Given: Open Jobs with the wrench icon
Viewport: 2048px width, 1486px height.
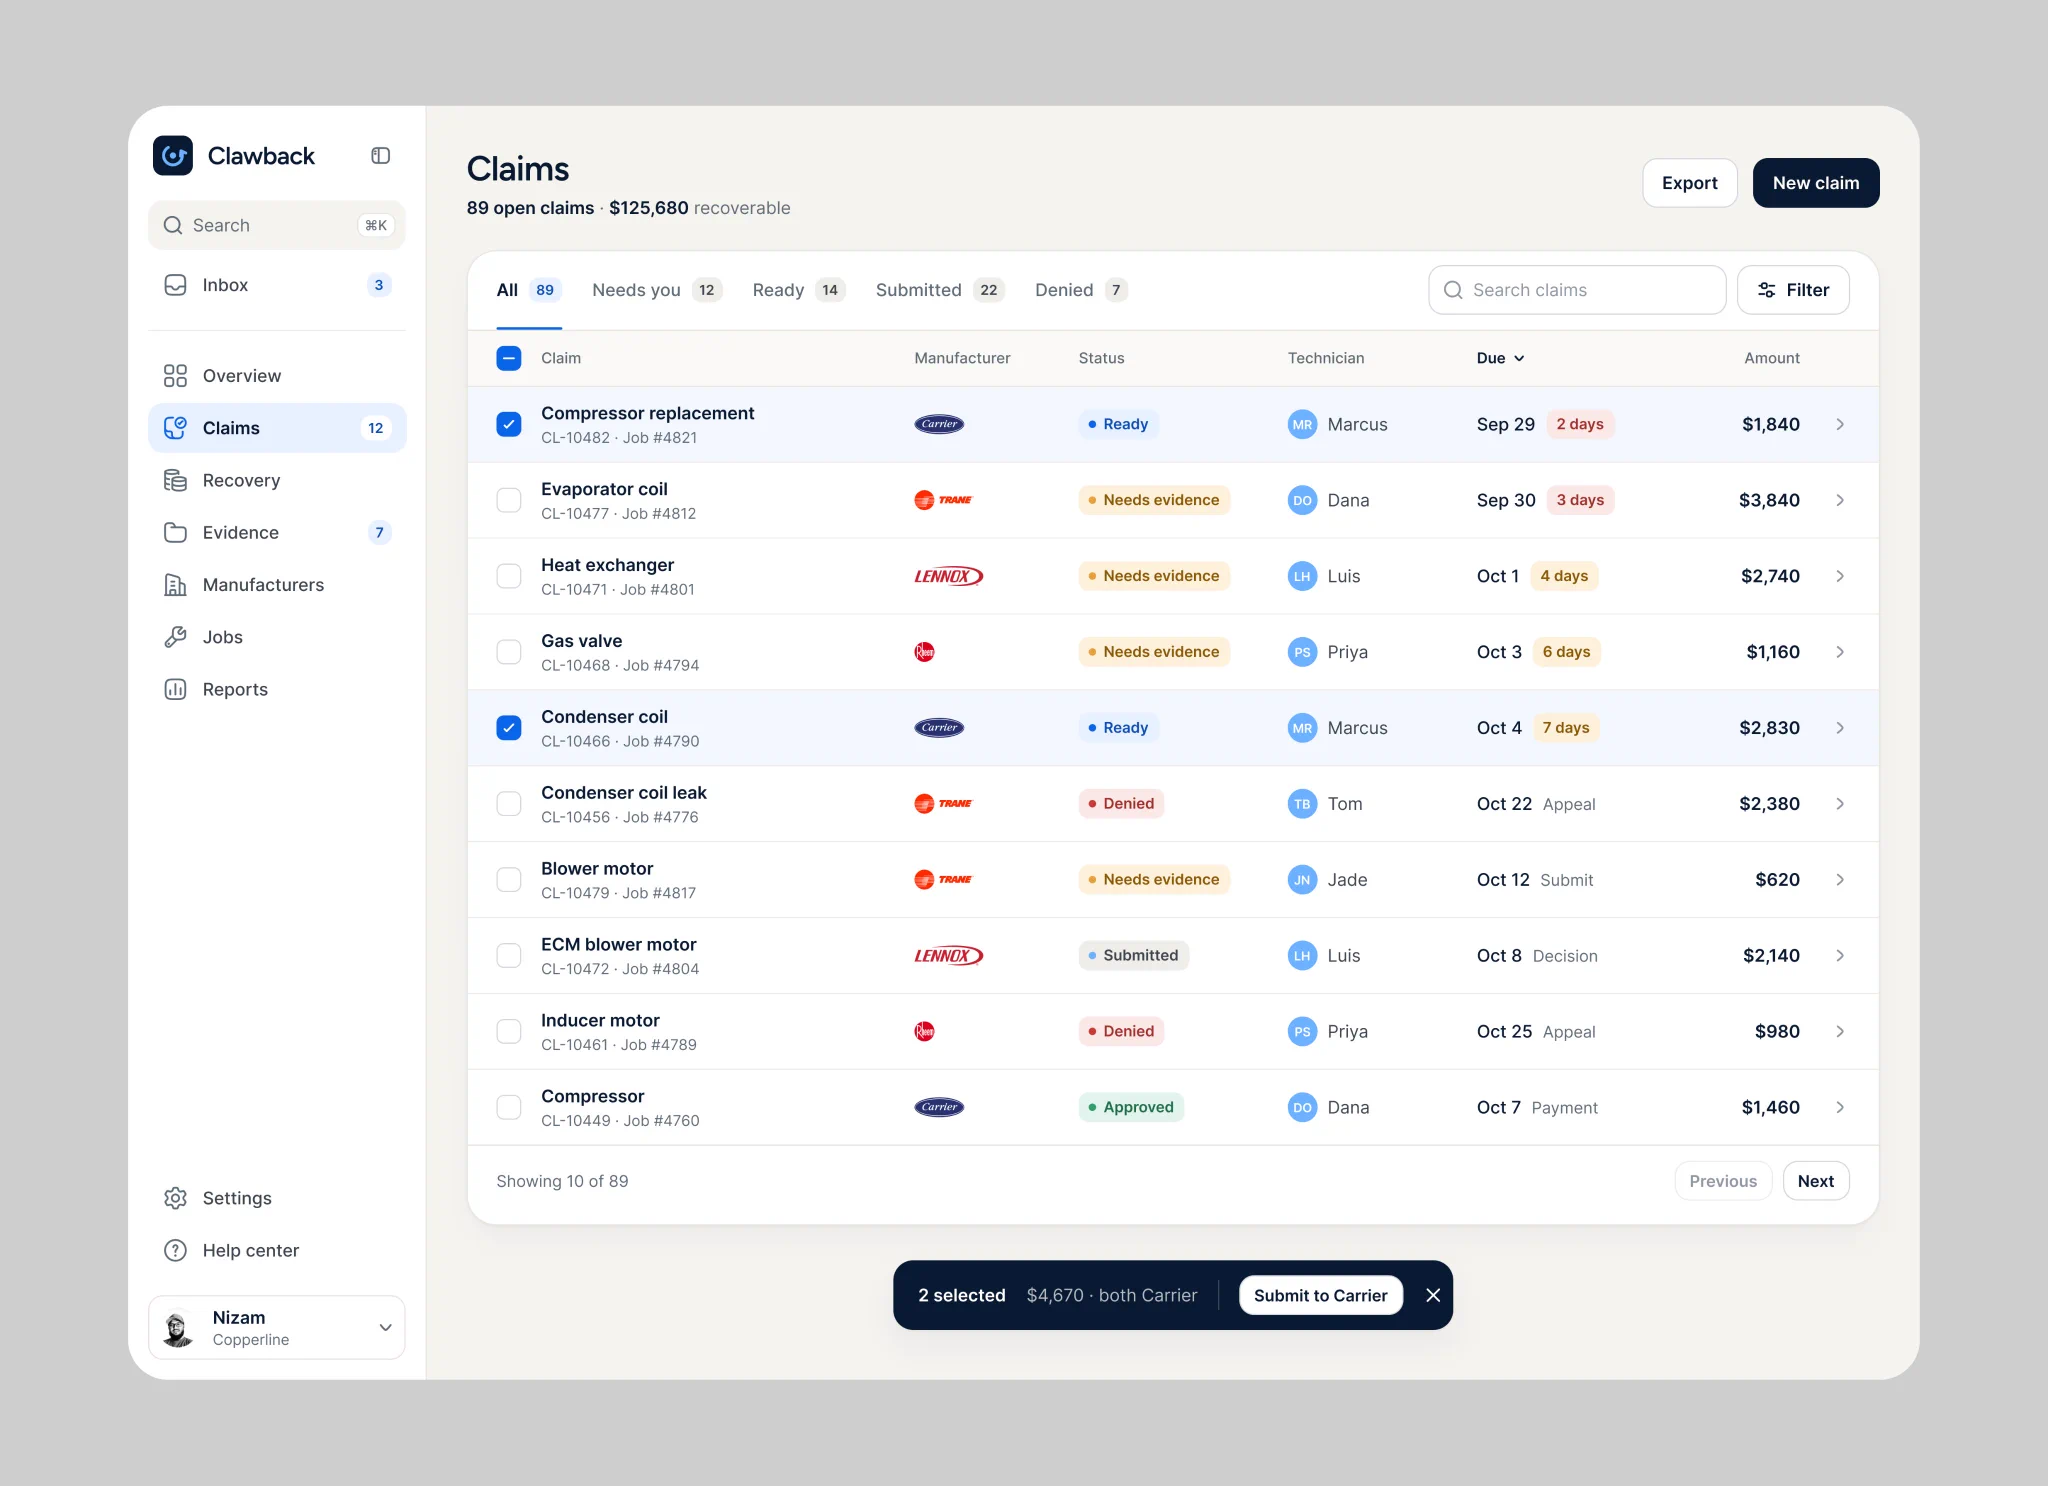Looking at the screenshot, I should tap(277, 637).
